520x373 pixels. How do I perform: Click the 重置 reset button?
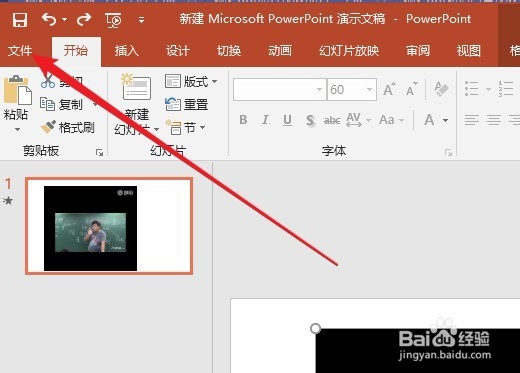pyautogui.click(x=187, y=104)
